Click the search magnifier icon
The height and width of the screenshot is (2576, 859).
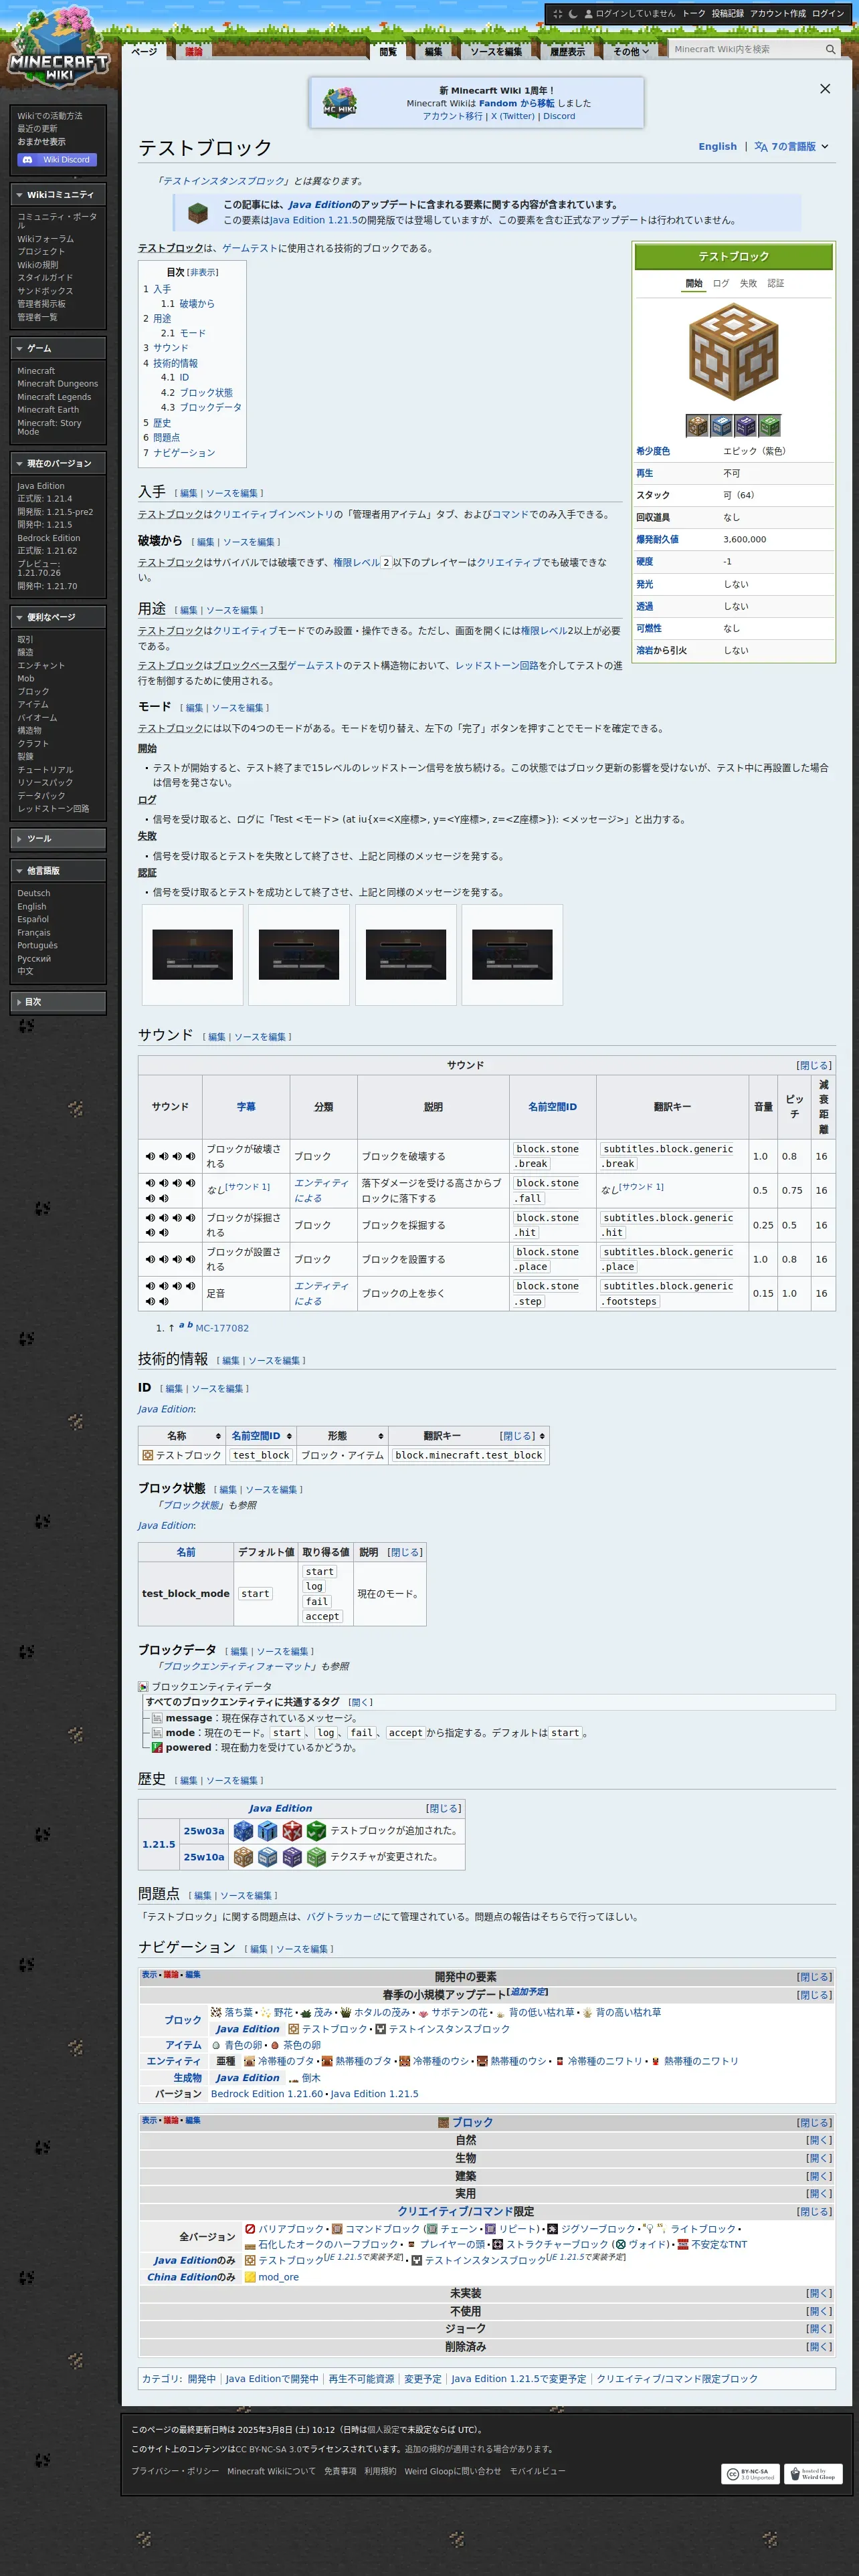[x=830, y=50]
